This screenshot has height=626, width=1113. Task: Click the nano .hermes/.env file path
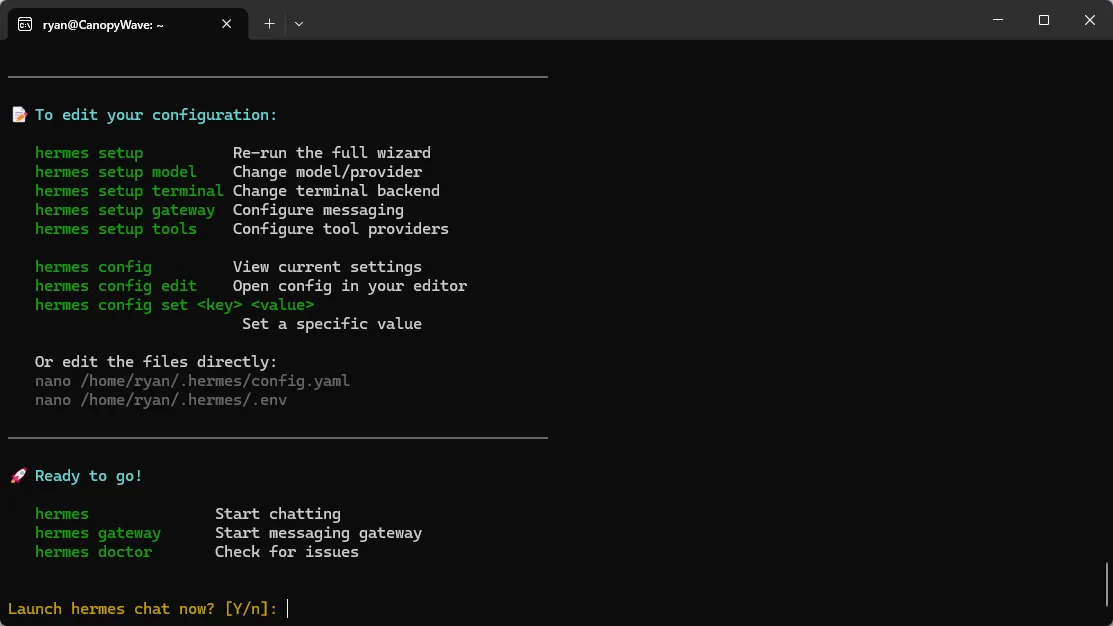tap(161, 400)
